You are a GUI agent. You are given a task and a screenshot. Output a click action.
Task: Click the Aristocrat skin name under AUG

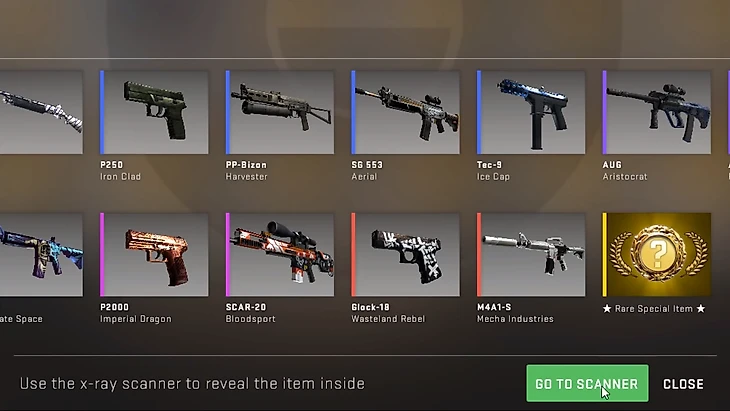pyautogui.click(x=625, y=176)
